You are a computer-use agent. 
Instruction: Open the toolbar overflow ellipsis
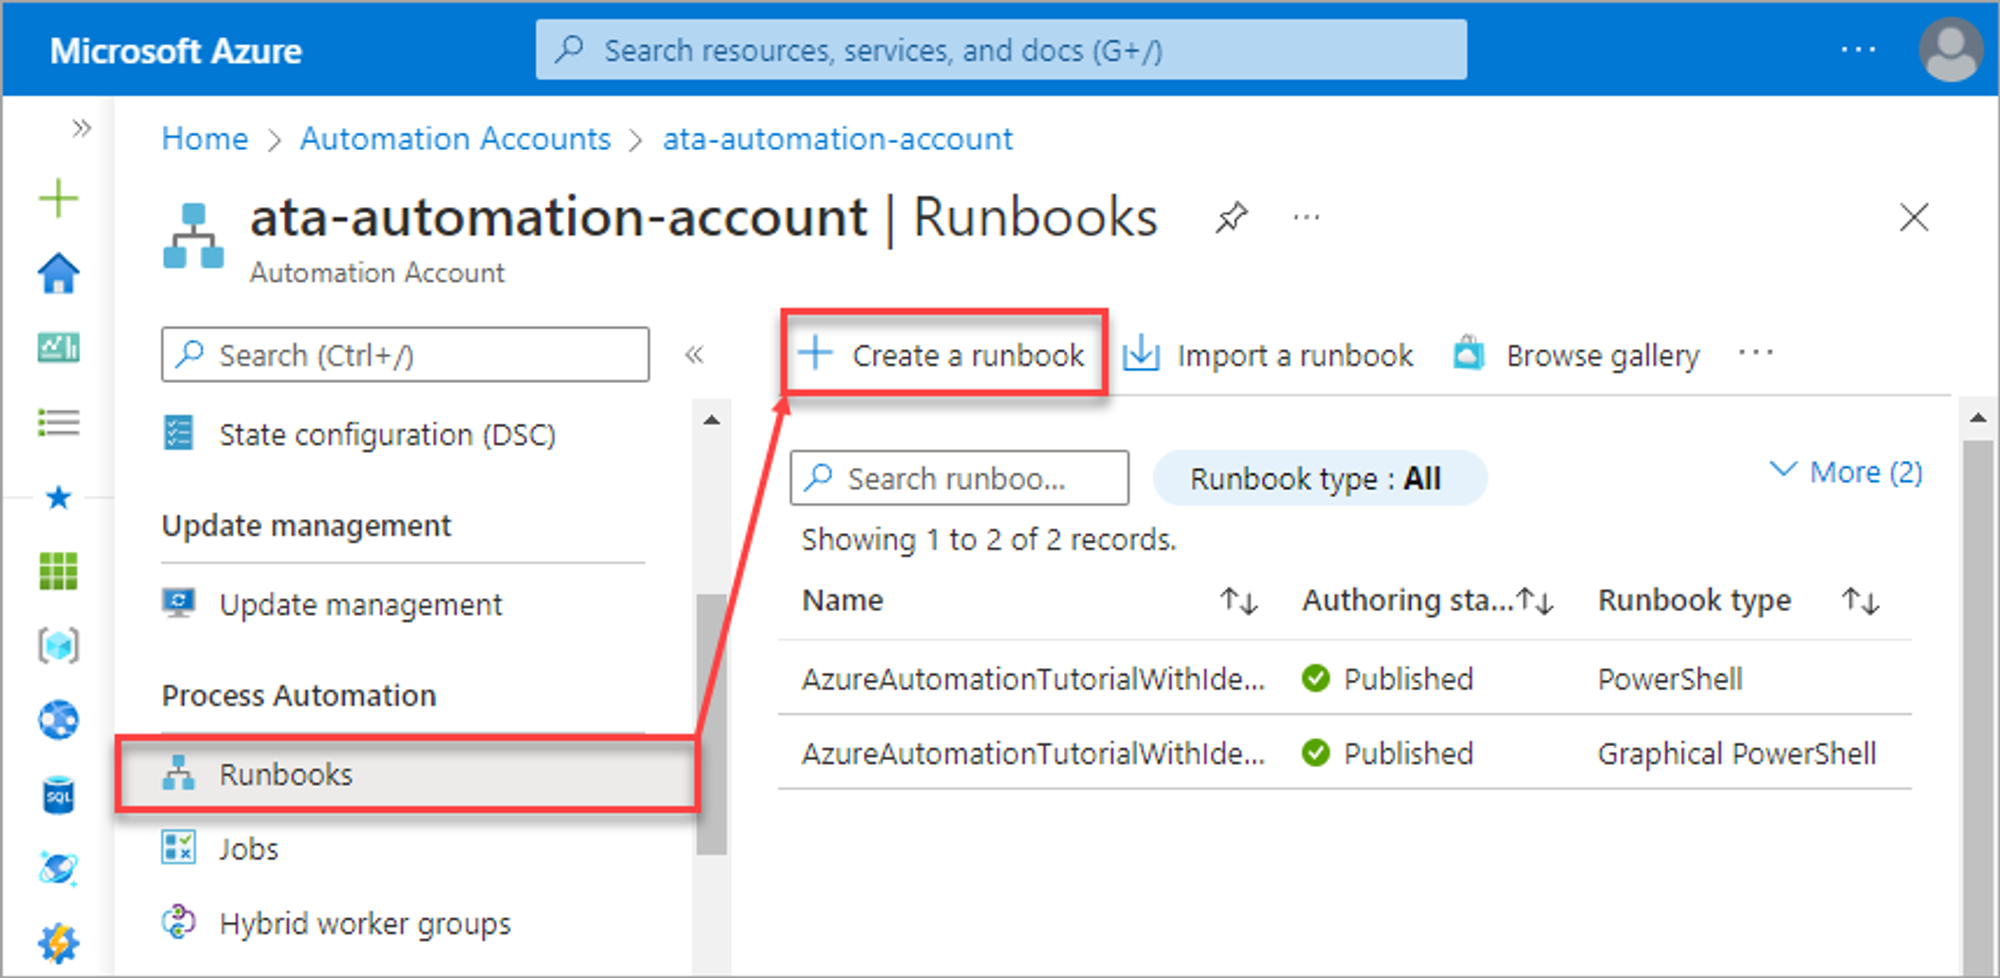[1756, 353]
